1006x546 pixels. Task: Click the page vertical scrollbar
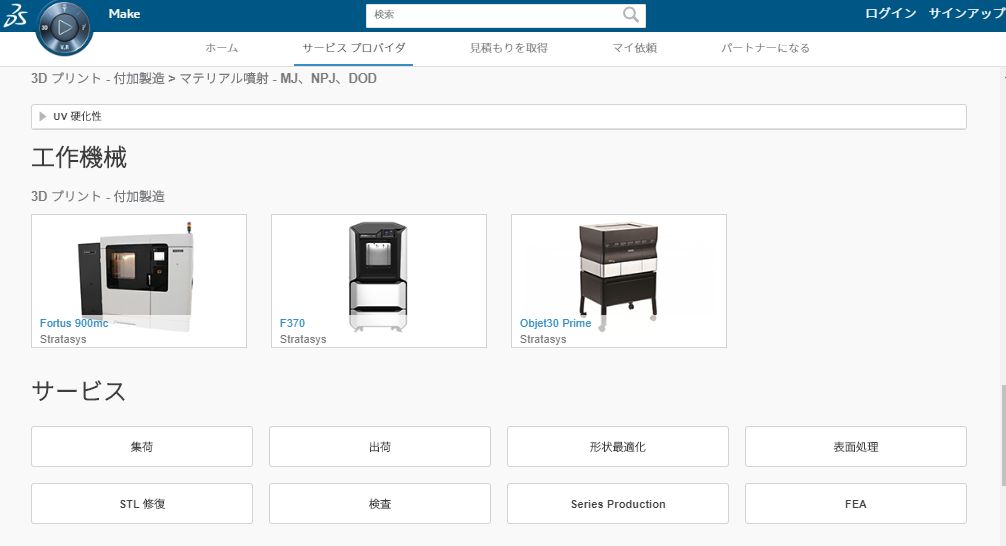[1003, 435]
